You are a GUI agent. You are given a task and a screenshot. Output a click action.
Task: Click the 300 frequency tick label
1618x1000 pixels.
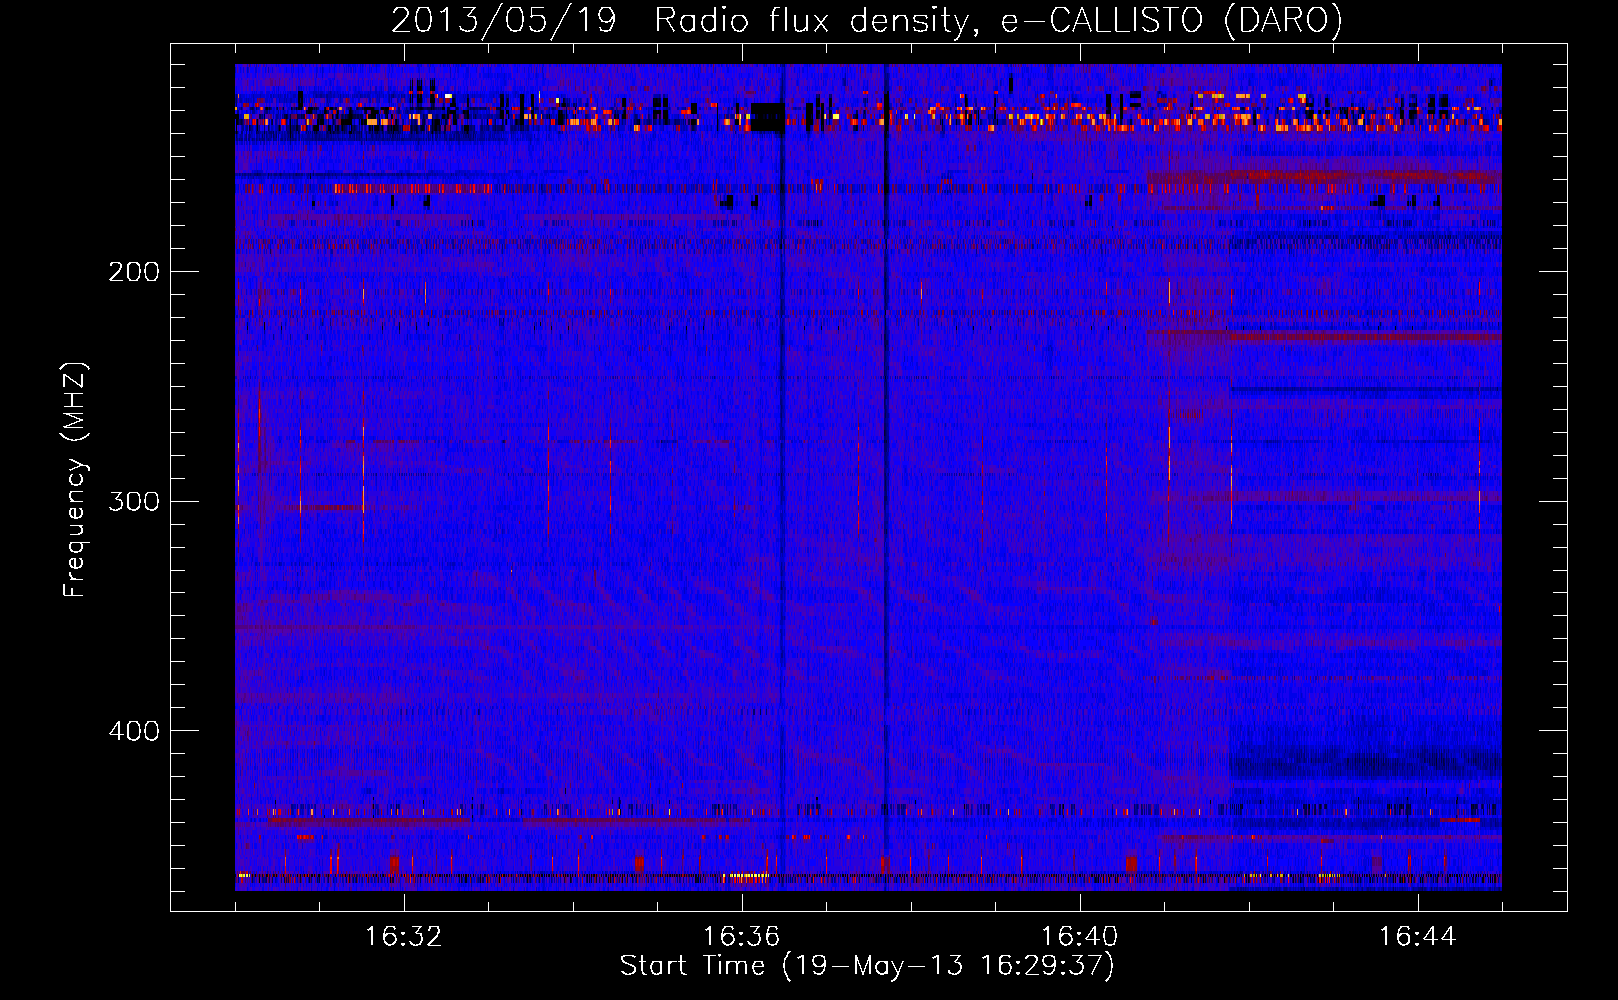tap(134, 501)
